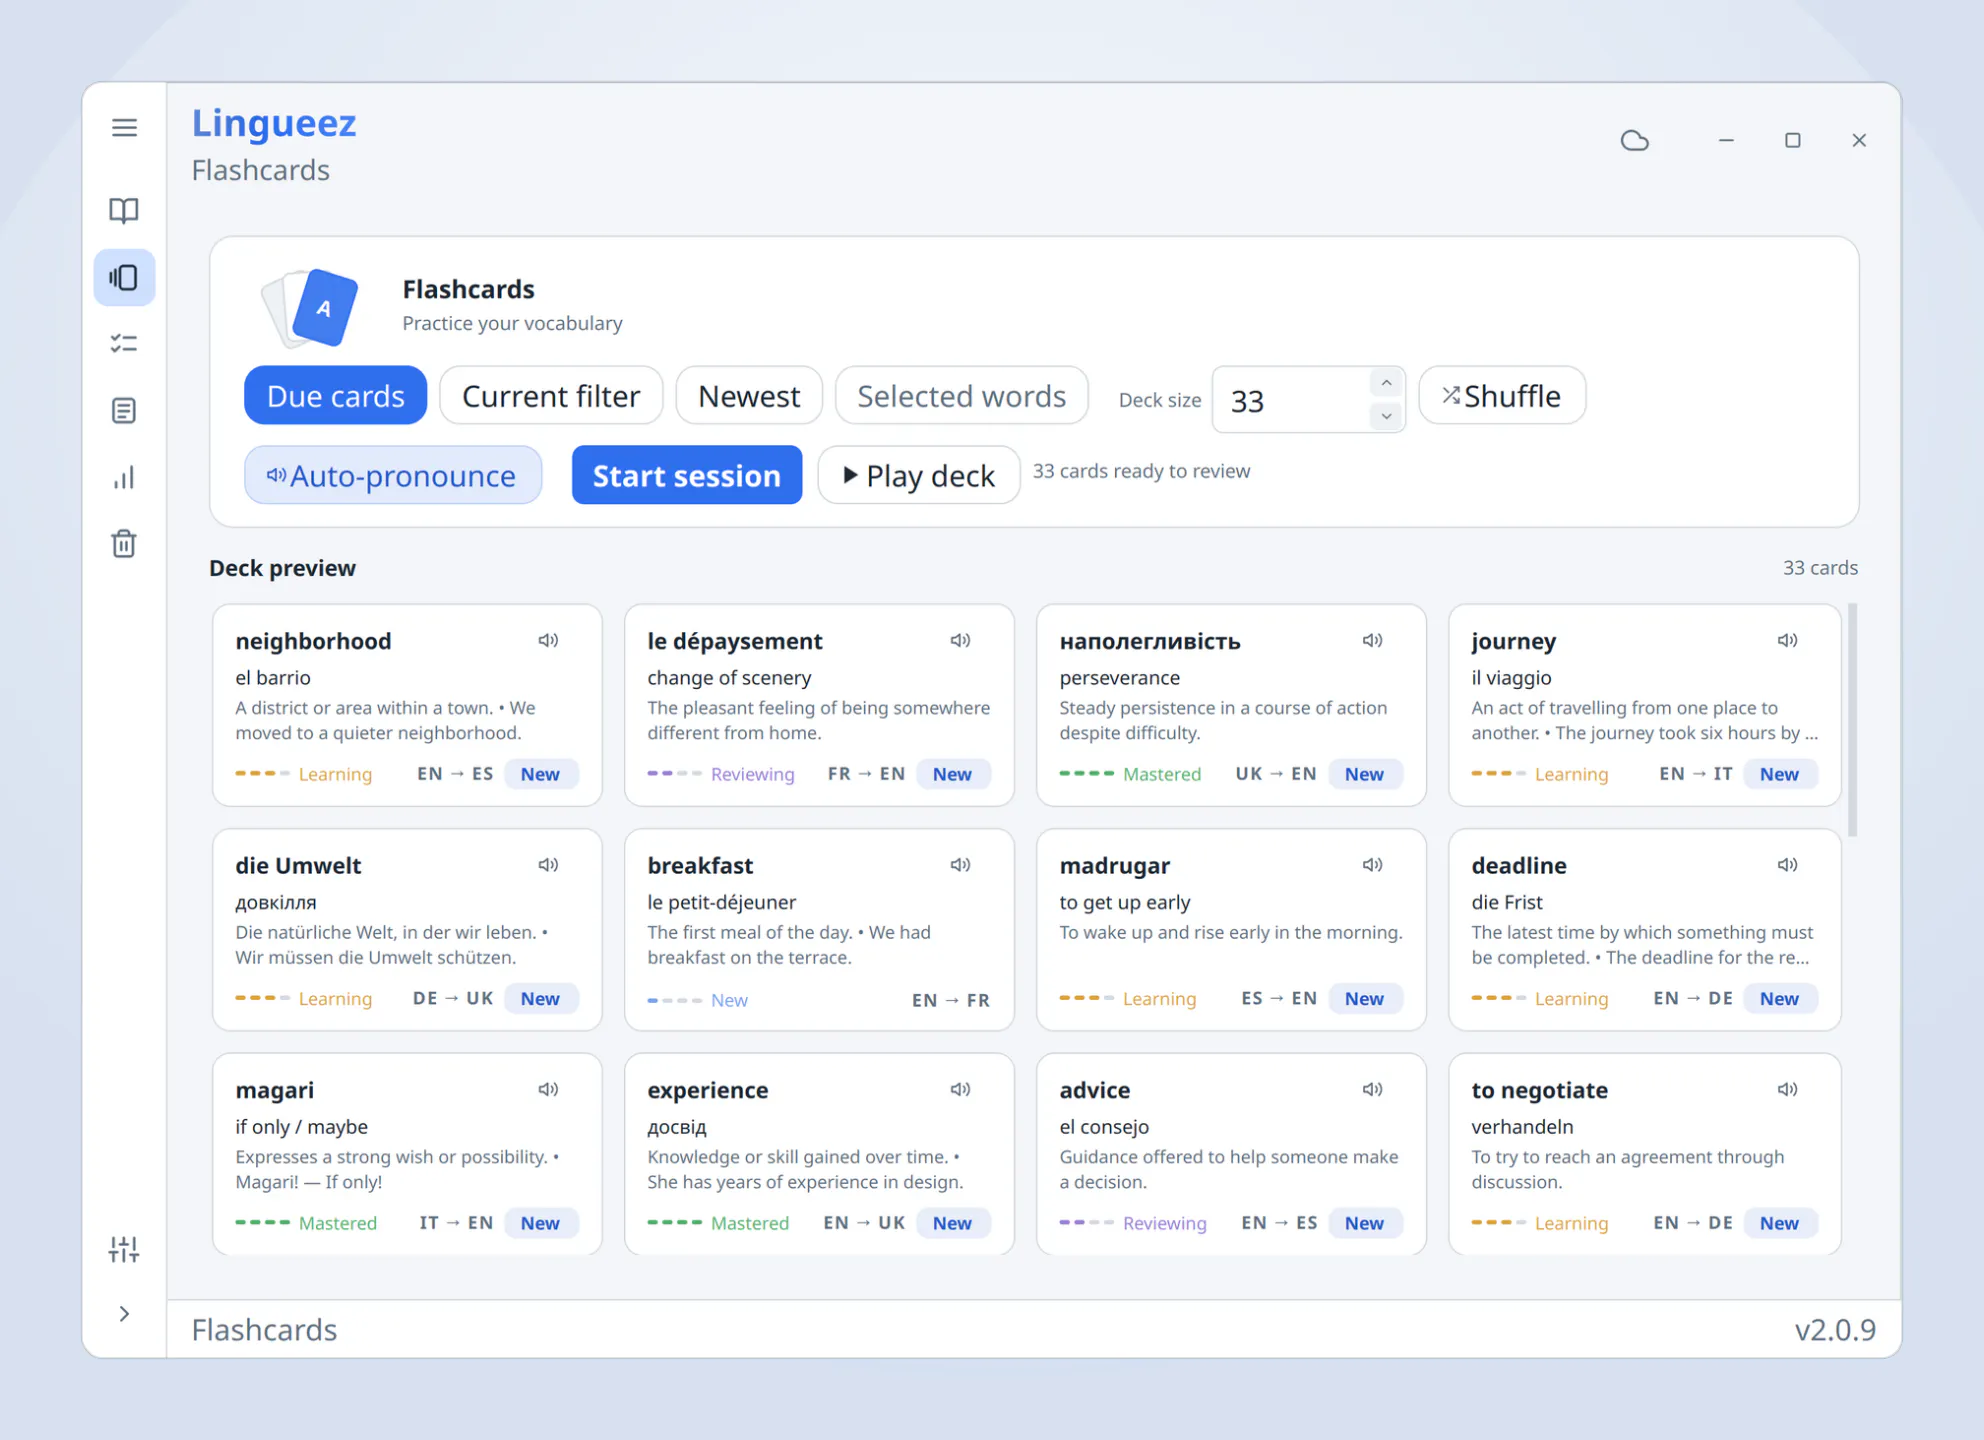The image size is (1984, 1440).
Task: Play pronunciation for experience
Action: [960, 1089]
